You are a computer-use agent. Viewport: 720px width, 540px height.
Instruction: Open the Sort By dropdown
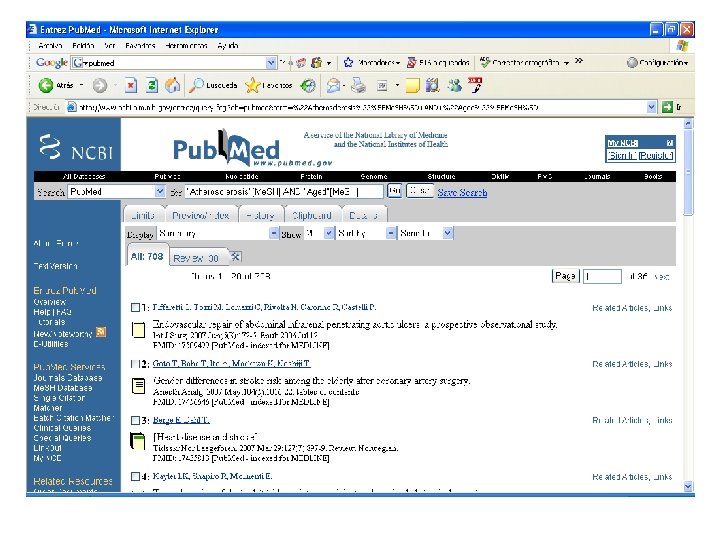point(390,233)
